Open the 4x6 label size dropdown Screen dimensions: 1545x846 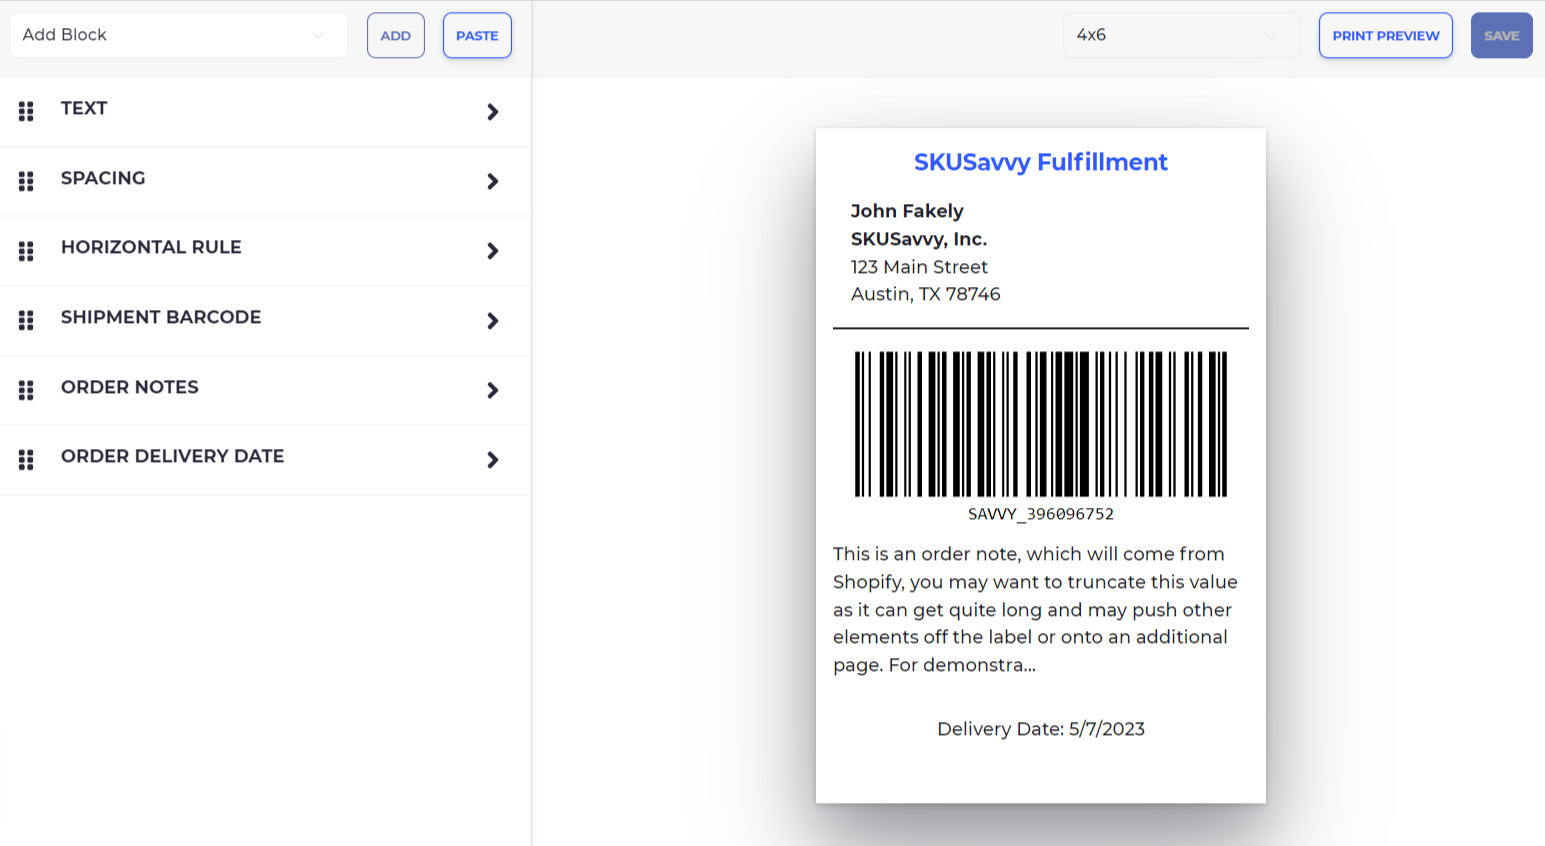coord(1181,35)
